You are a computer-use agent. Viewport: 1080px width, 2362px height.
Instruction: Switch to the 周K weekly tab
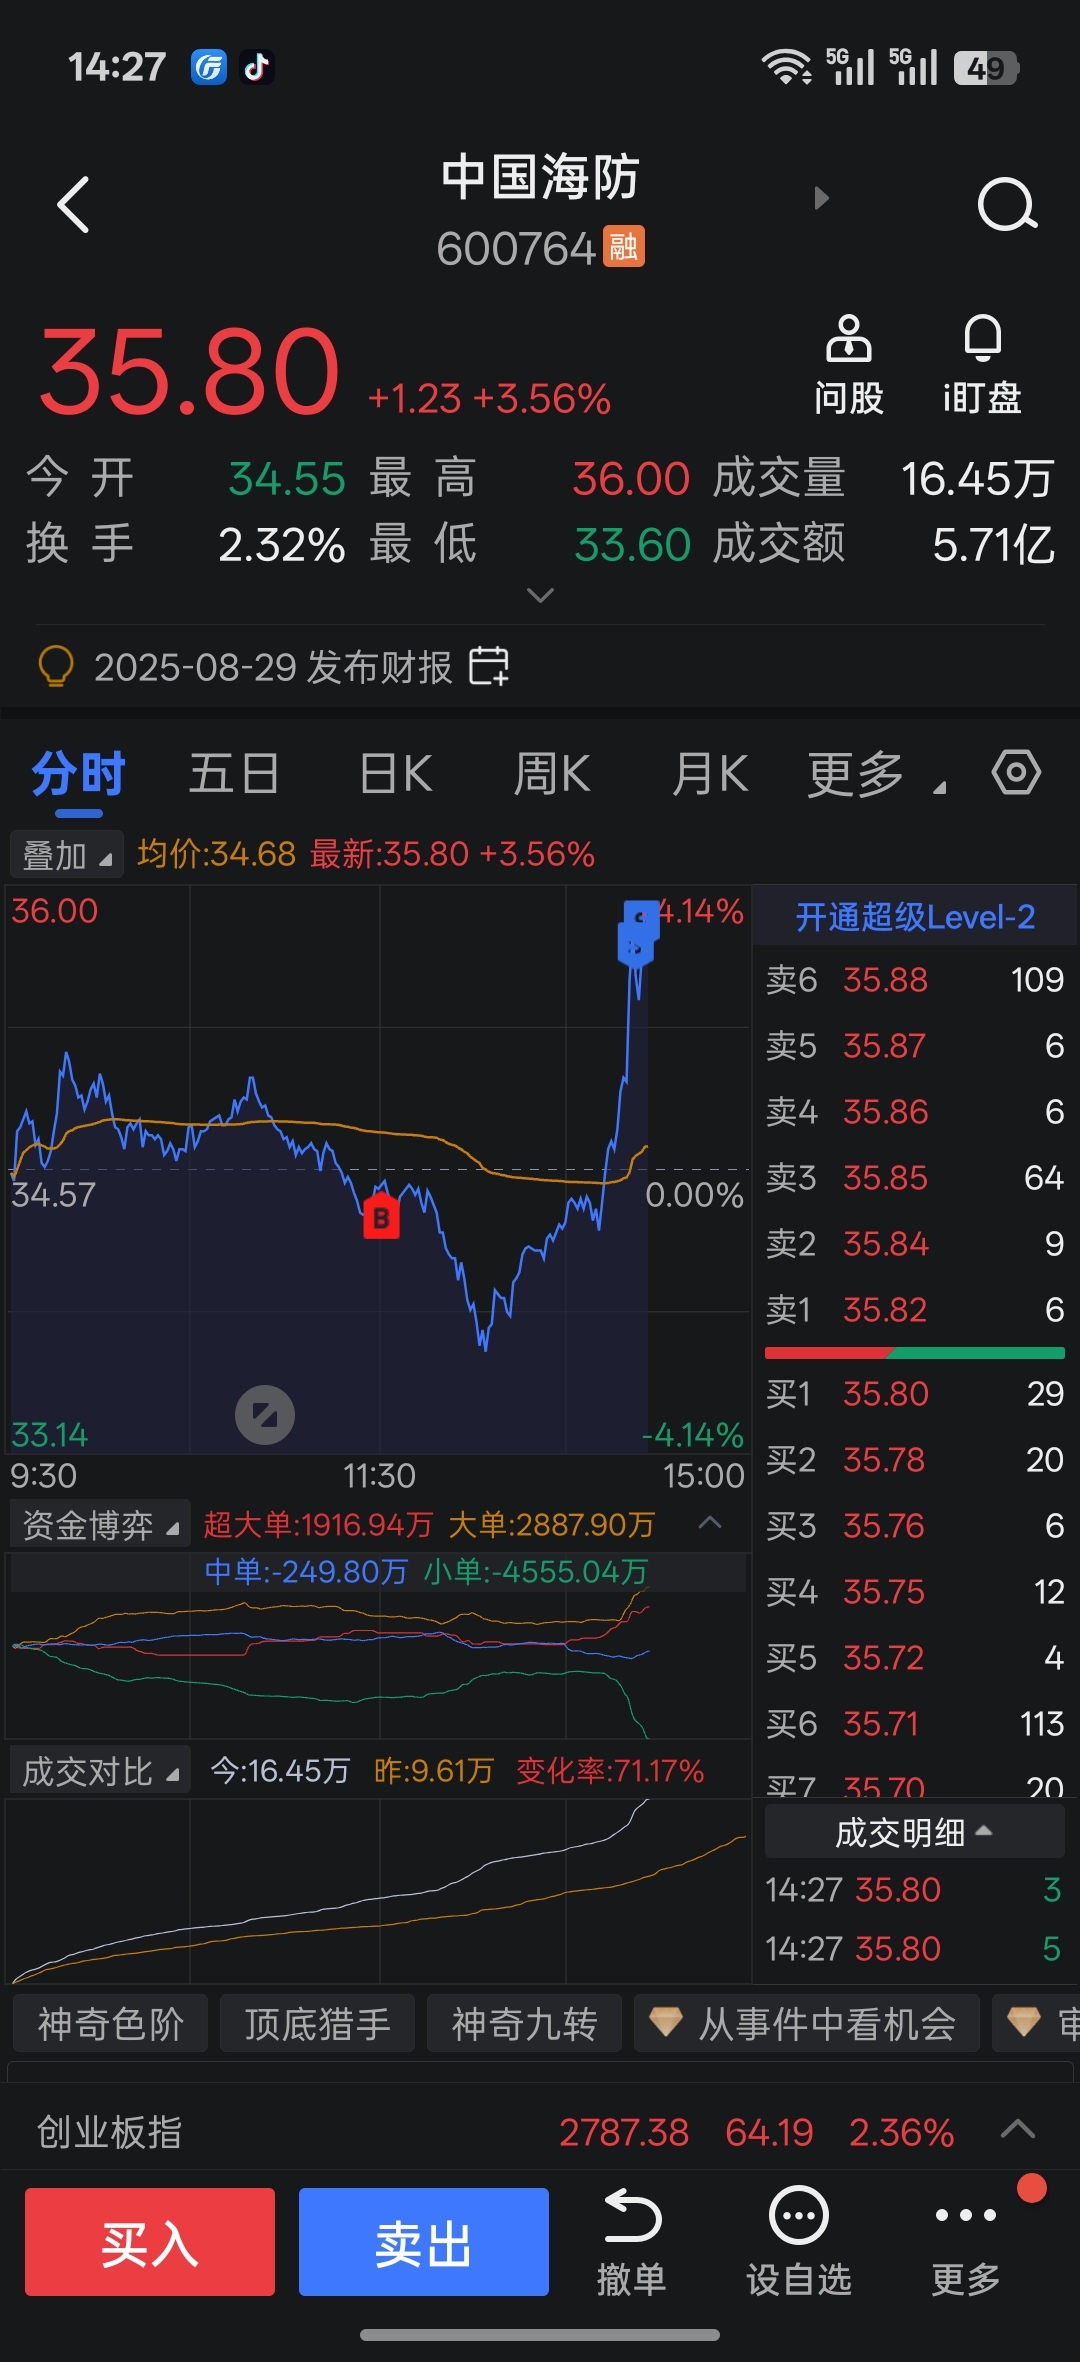[552, 774]
